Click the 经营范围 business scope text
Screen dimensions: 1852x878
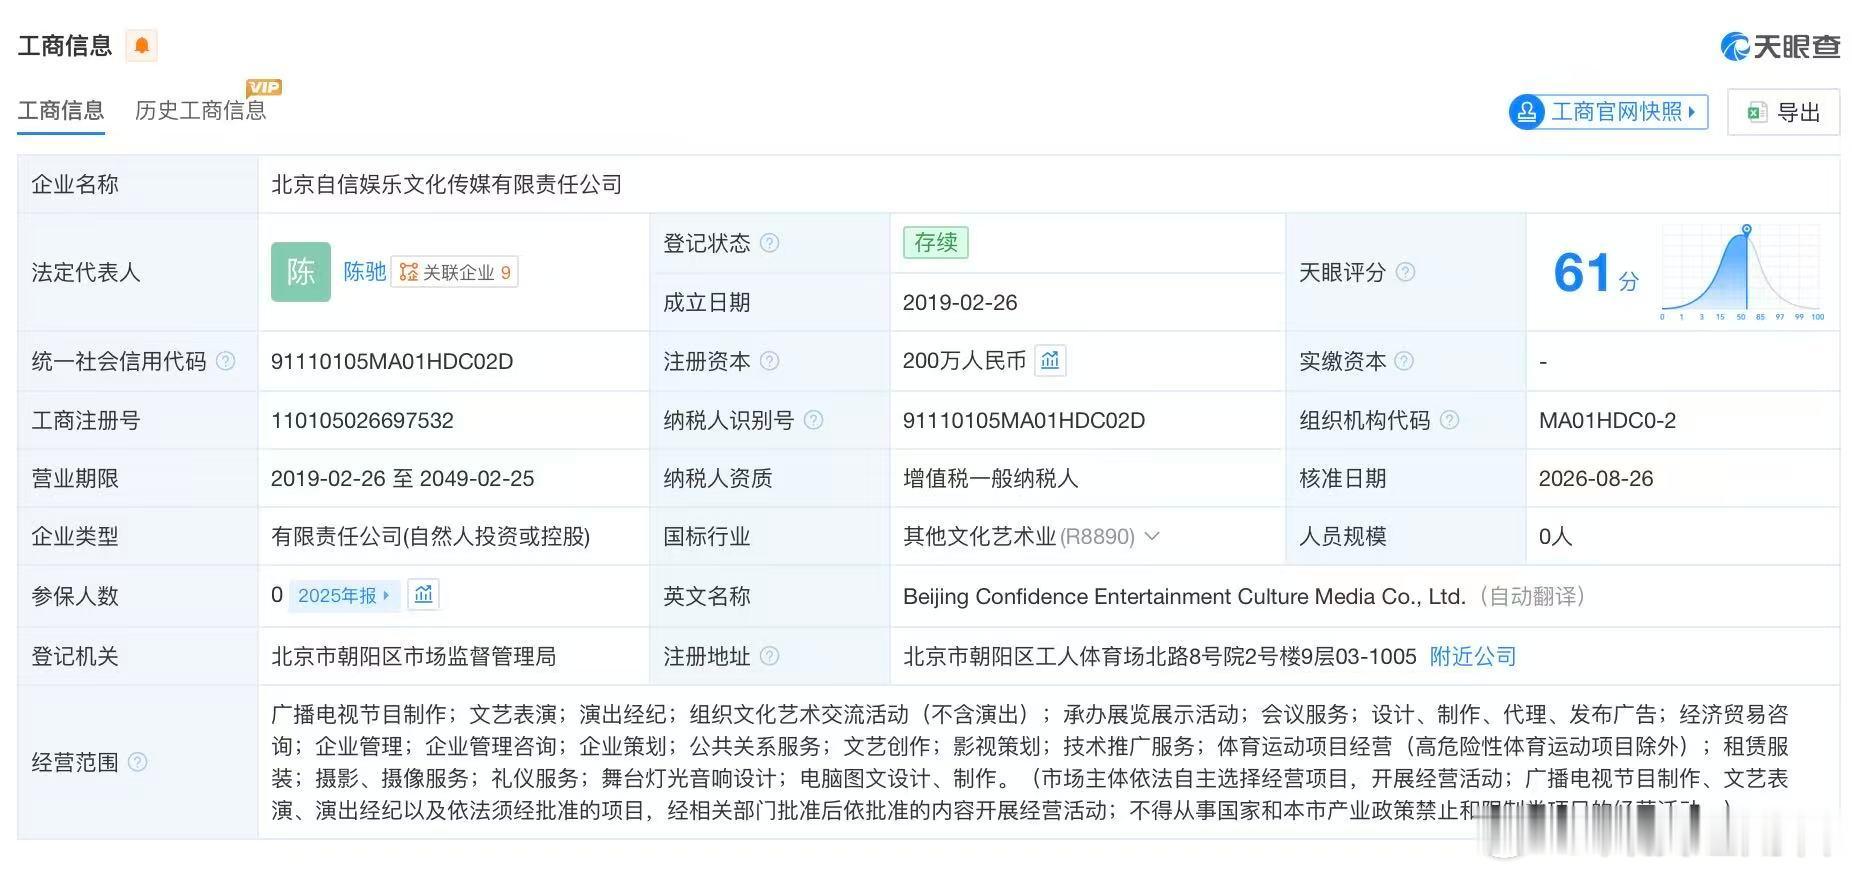1030,762
